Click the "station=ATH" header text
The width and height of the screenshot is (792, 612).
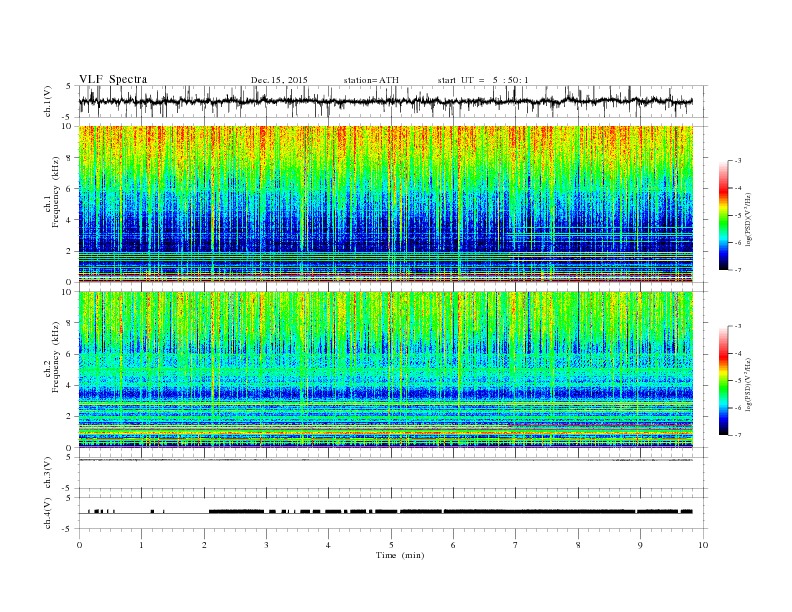tap(371, 80)
